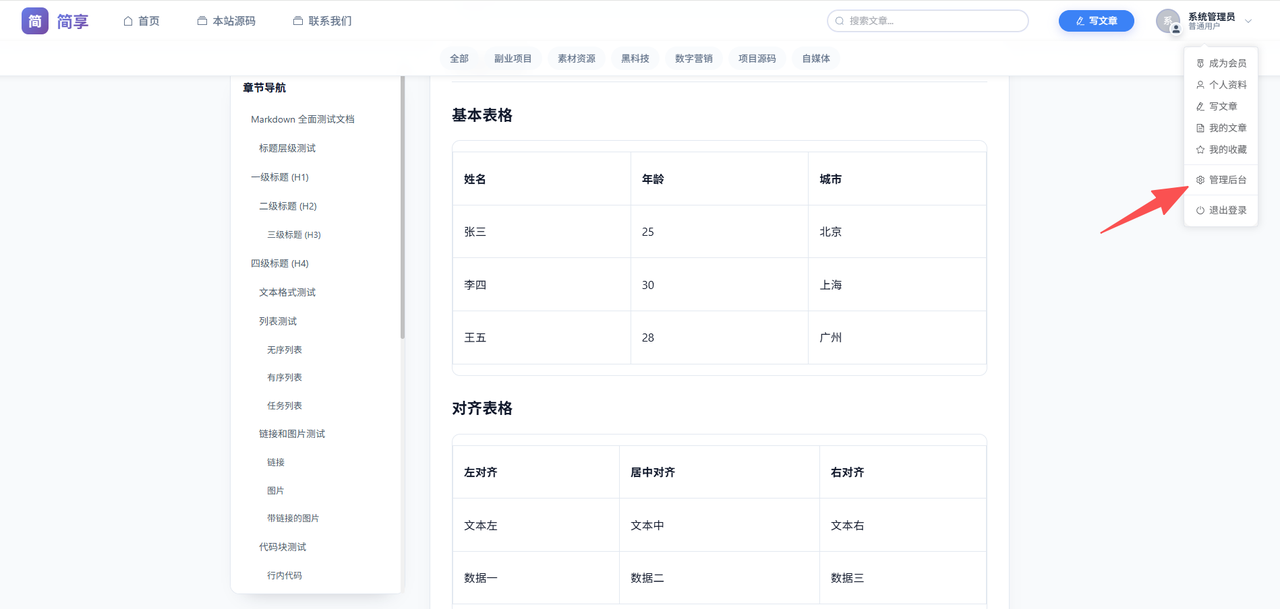
Task: Click the power icon next to 退出登录
Action: click(1198, 209)
